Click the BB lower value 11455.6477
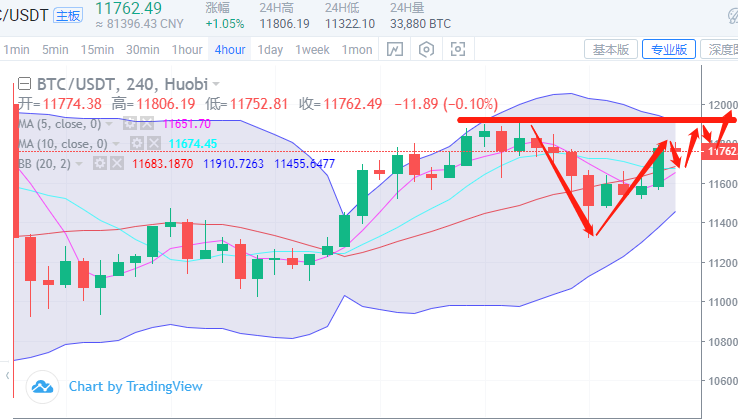The width and height of the screenshot is (738, 419). point(305,163)
